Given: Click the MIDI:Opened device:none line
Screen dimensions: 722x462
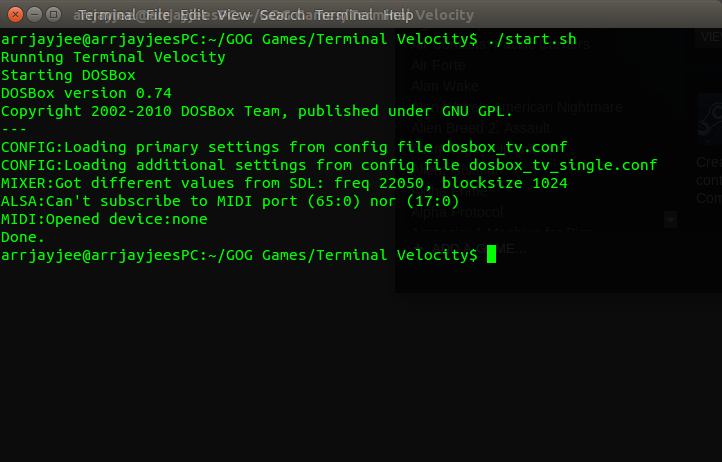Looking at the screenshot, I should click(x=104, y=219).
